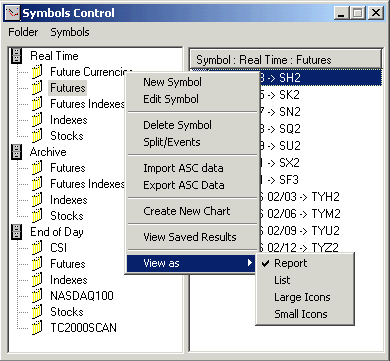Click folder icon beside Real Time Futures Indexes

37,104
